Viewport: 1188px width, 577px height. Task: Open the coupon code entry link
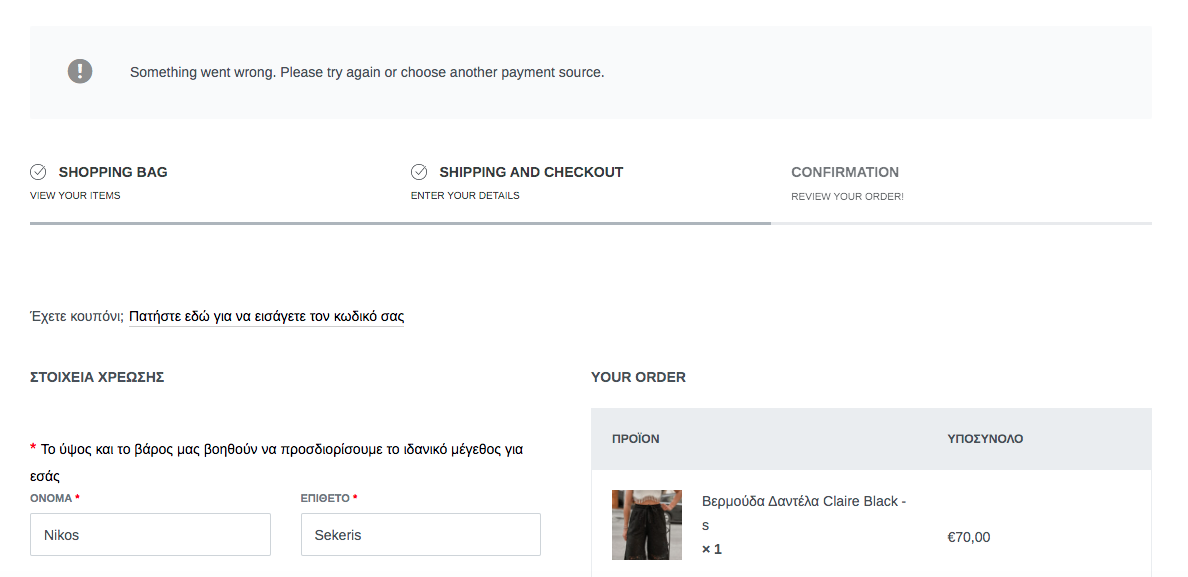(267, 316)
